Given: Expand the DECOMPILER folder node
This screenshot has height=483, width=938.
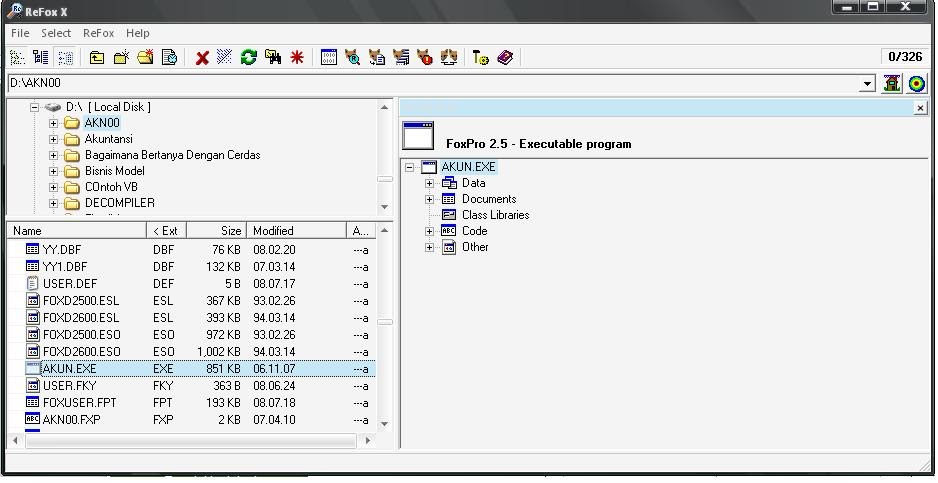Looking at the screenshot, I should pos(53,203).
